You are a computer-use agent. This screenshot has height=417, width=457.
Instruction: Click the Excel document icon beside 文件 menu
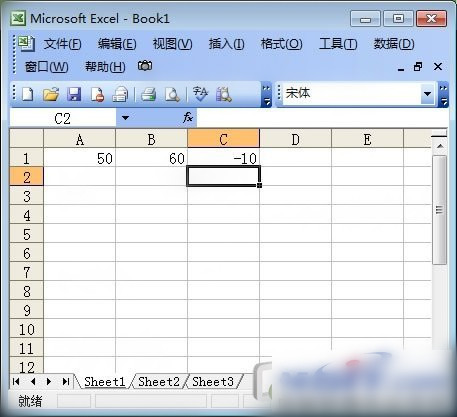(x=26, y=43)
